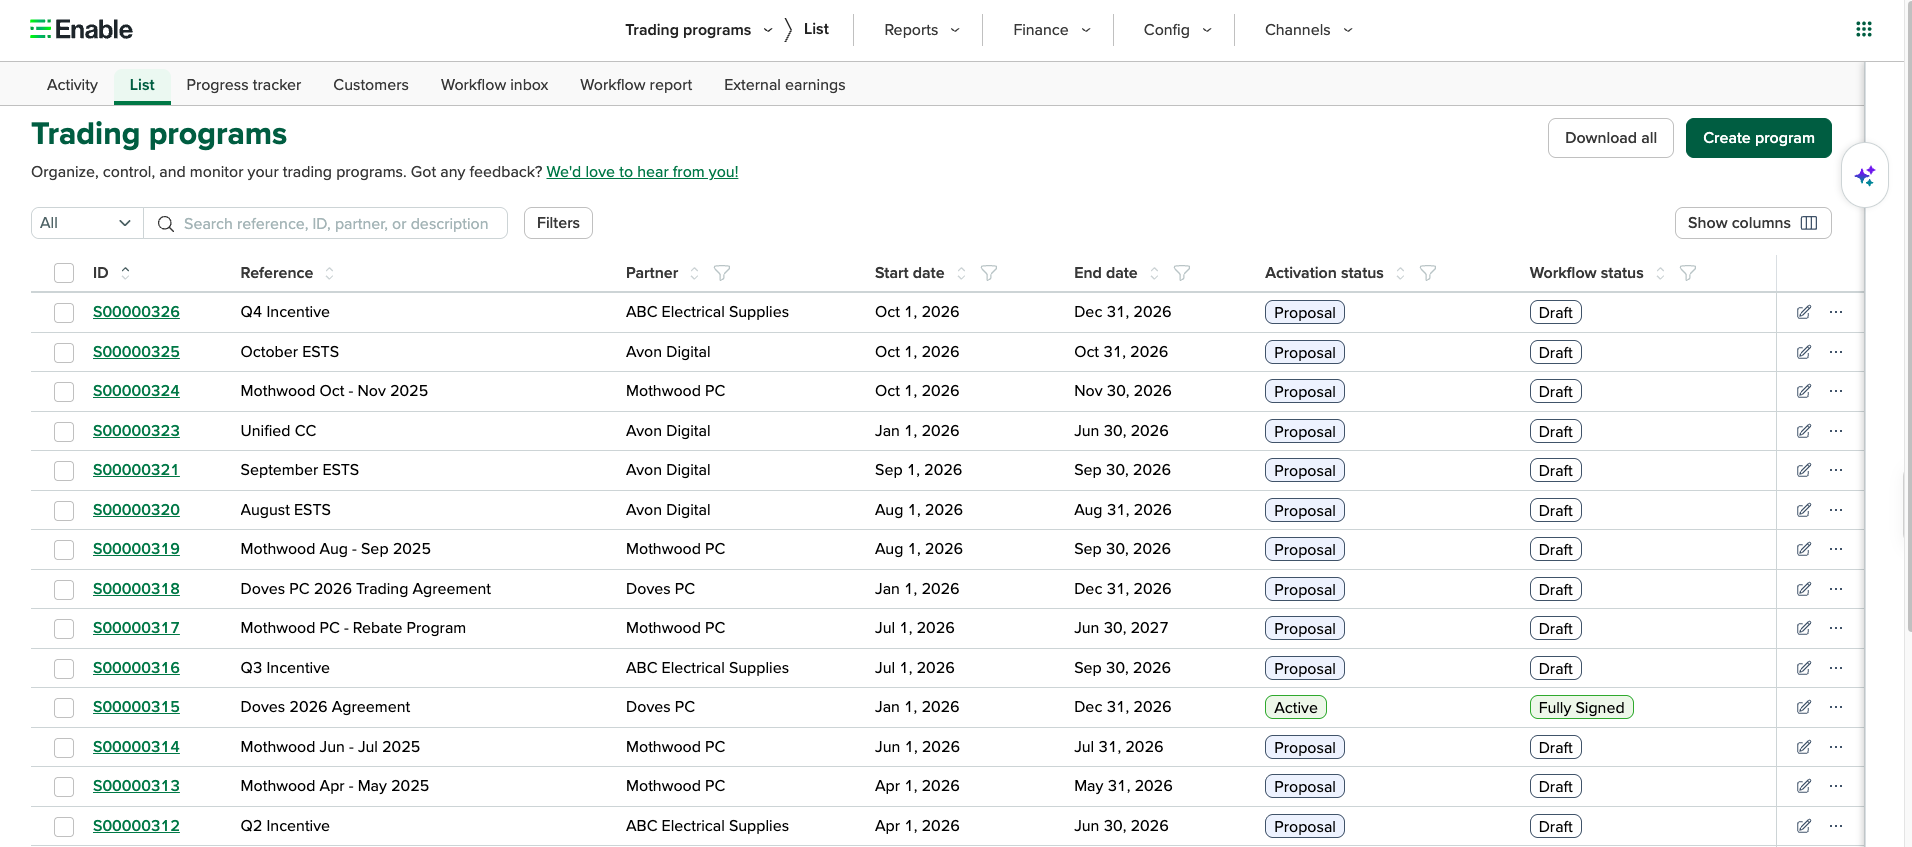This screenshot has height=847, width=1912.
Task: Open the Show columns selector
Action: click(1753, 223)
